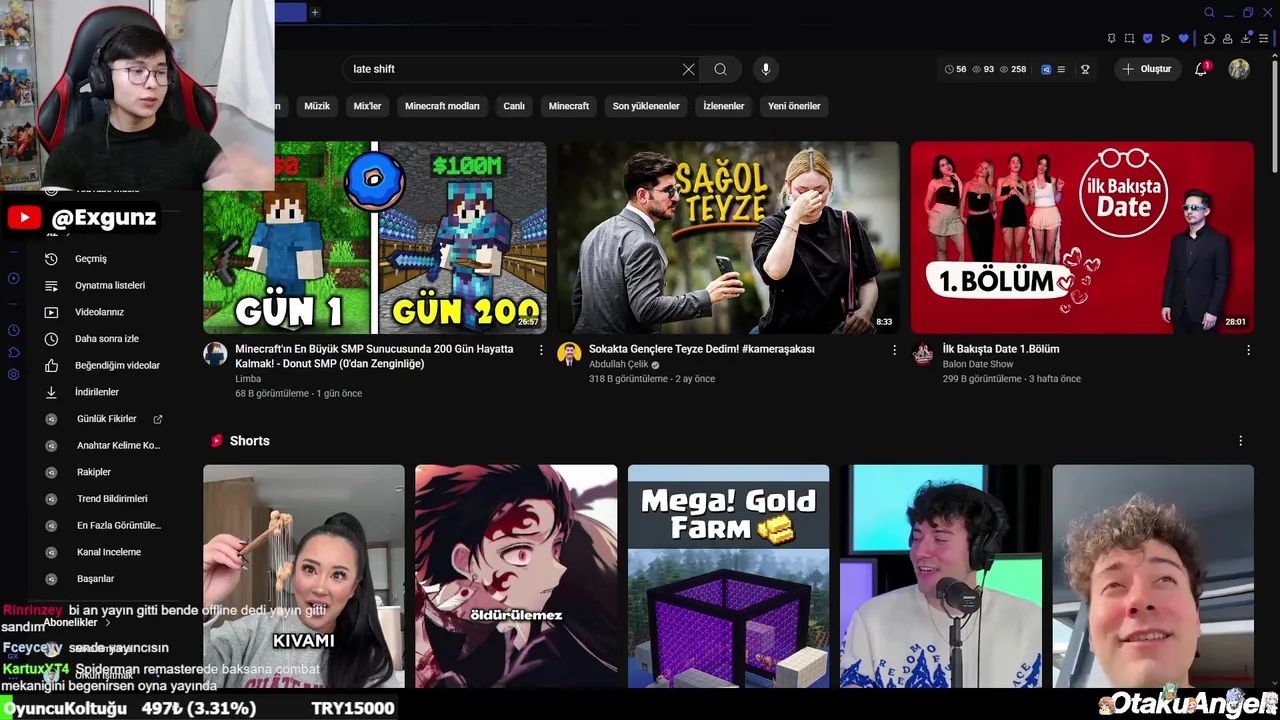
Task: Open İndirilenler downloads entry
Action: (x=103, y=392)
